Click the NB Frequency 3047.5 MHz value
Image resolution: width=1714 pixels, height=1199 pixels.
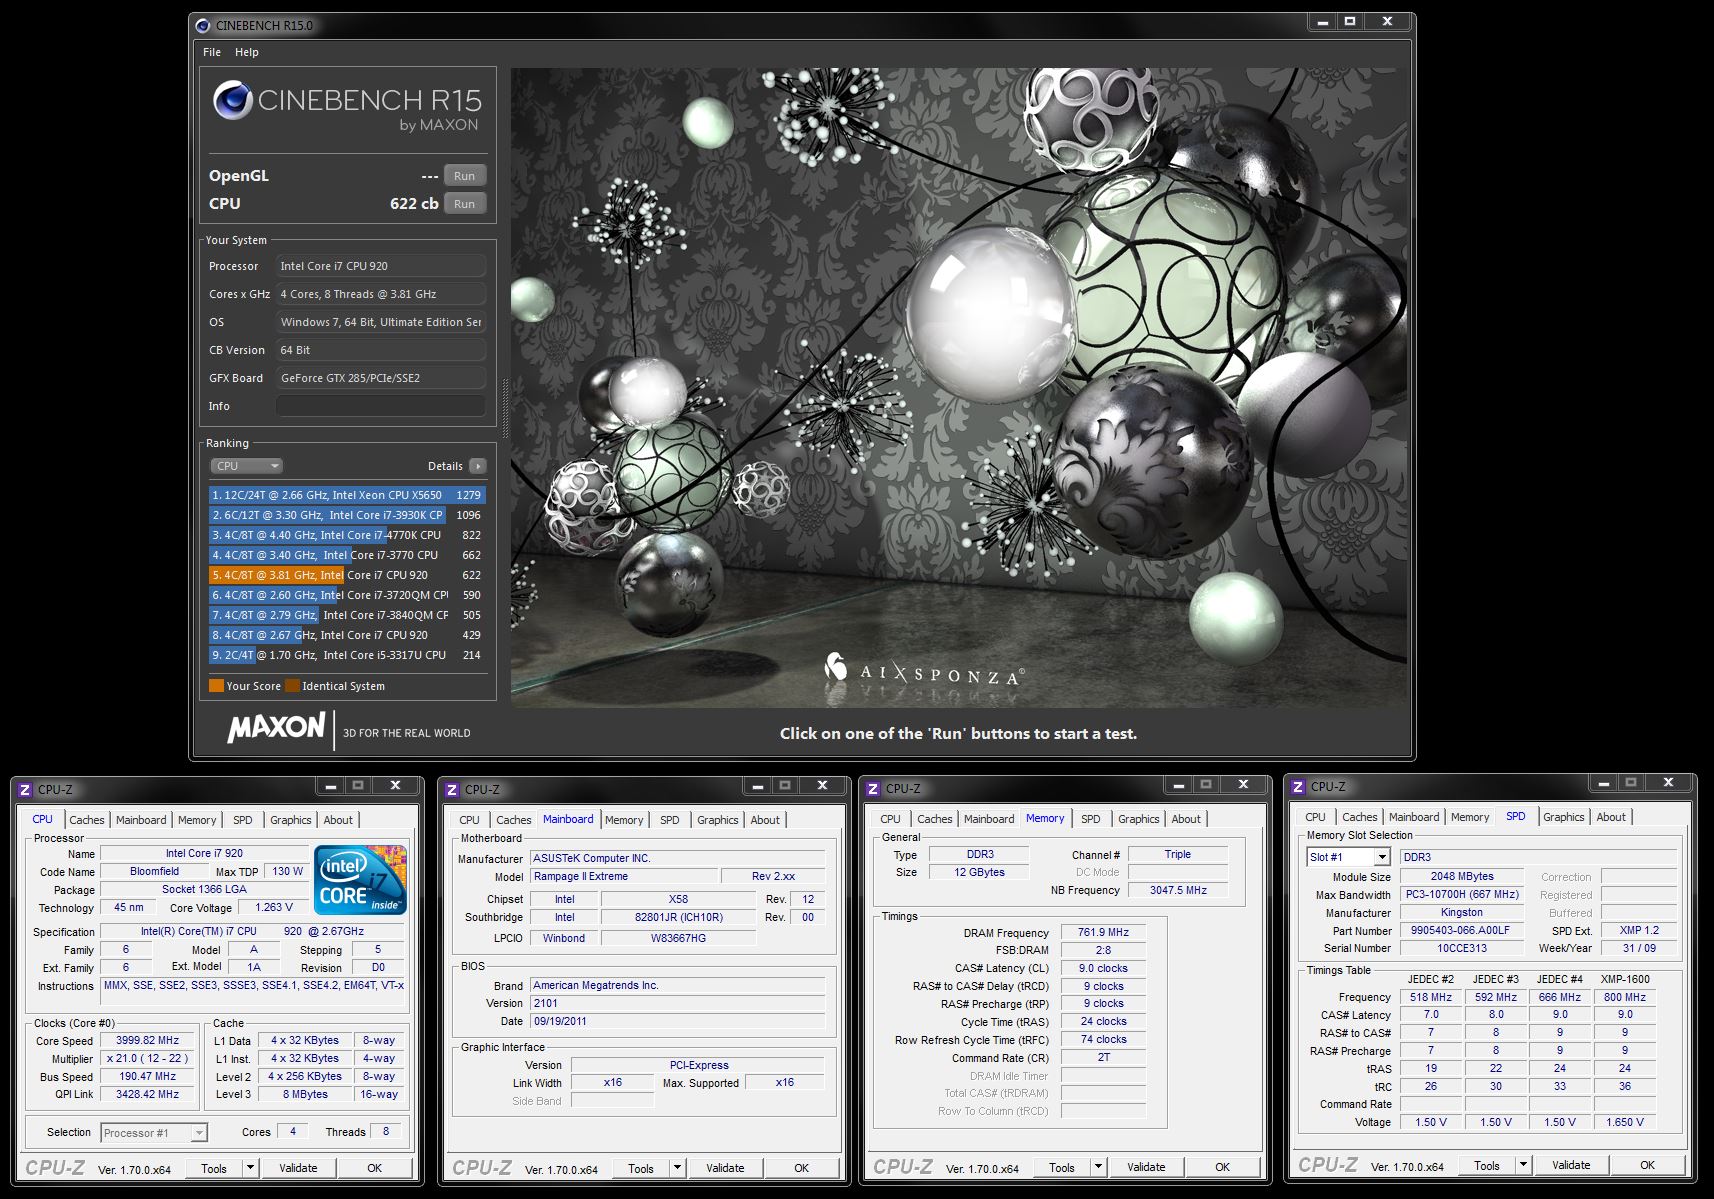tap(1178, 890)
